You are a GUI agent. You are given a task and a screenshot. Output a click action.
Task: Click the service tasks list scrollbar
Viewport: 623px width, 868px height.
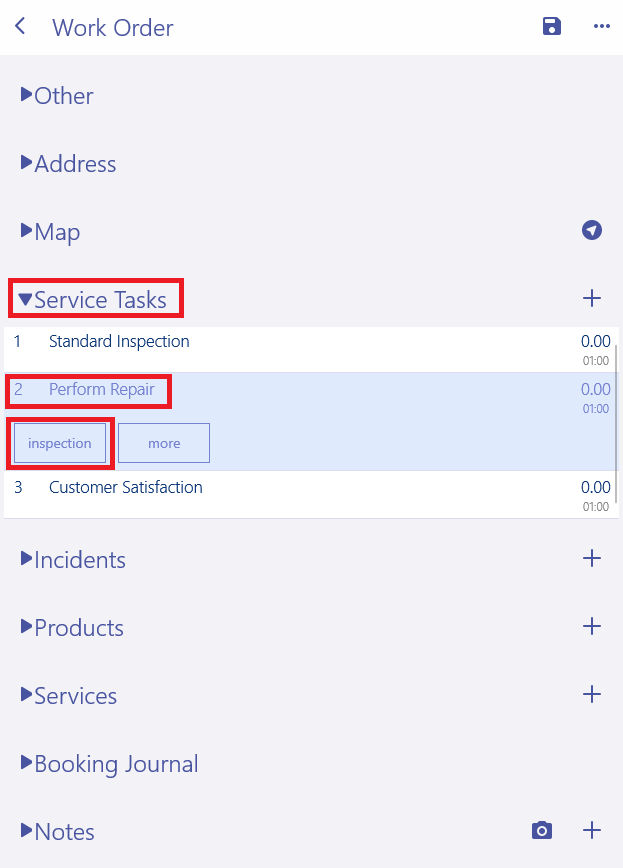click(x=616, y=400)
